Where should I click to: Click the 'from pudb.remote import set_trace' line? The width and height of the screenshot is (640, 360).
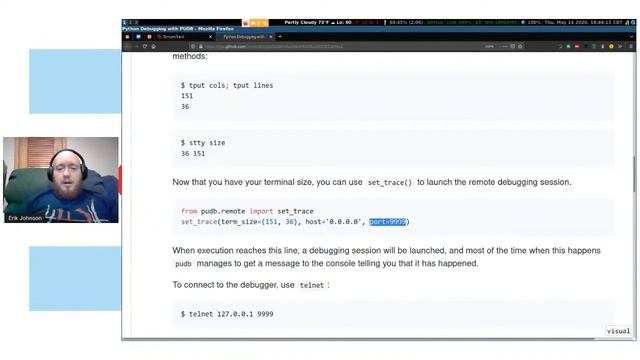click(x=247, y=211)
